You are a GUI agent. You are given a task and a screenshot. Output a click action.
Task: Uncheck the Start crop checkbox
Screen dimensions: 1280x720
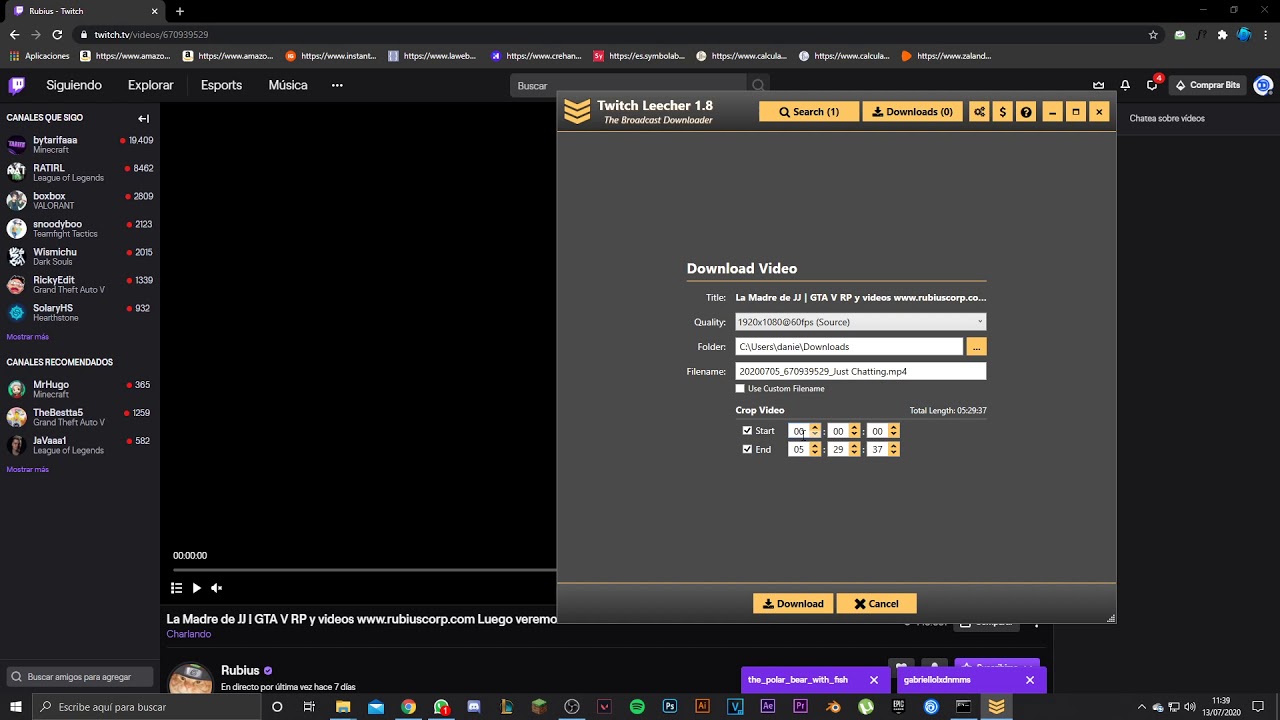click(x=747, y=431)
